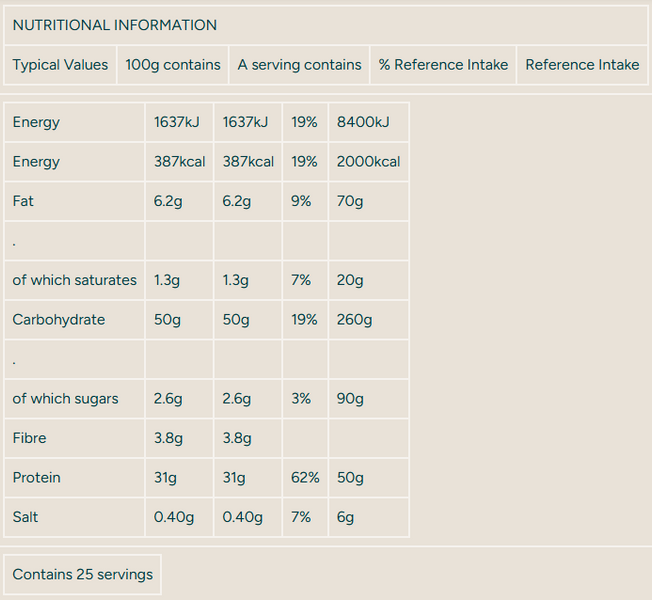This screenshot has width=652, height=600.
Task: Click the 62% protein reference percentage
Action: 305,478
